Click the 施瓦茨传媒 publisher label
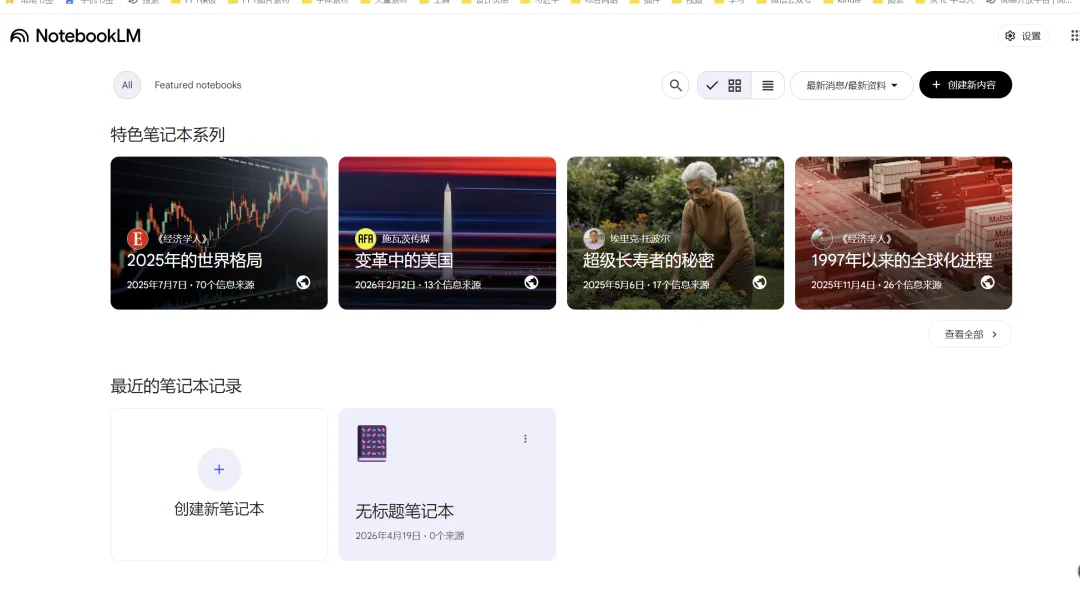Viewport: 1080px width, 611px height. click(x=406, y=239)
